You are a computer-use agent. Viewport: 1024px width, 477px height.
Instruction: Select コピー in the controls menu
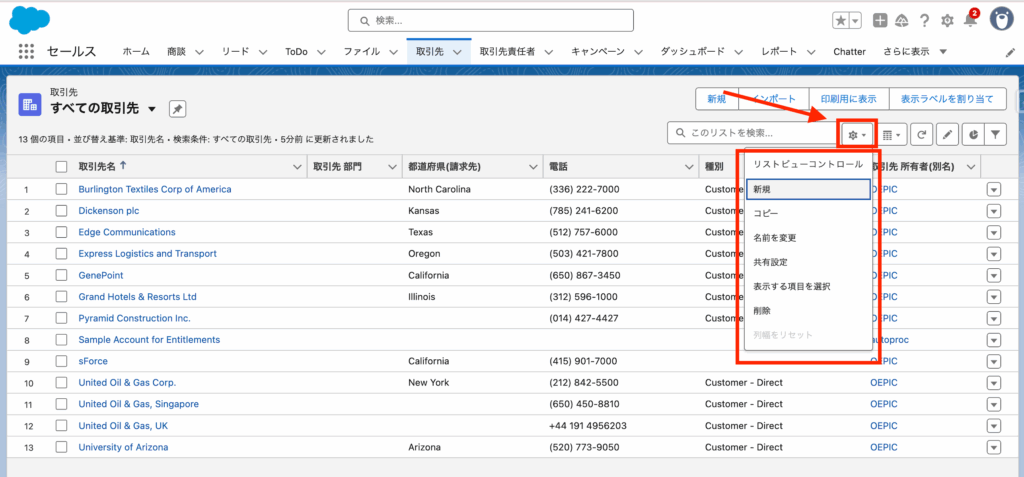pyautogui.click(x=808, y=214)
